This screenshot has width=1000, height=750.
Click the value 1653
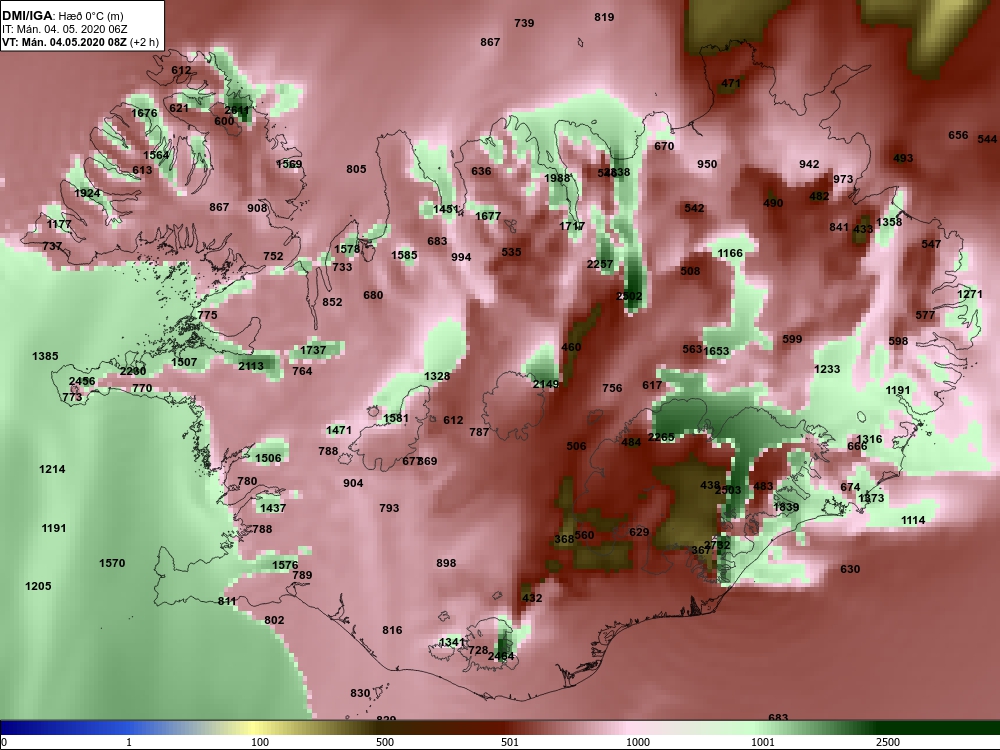716,351
